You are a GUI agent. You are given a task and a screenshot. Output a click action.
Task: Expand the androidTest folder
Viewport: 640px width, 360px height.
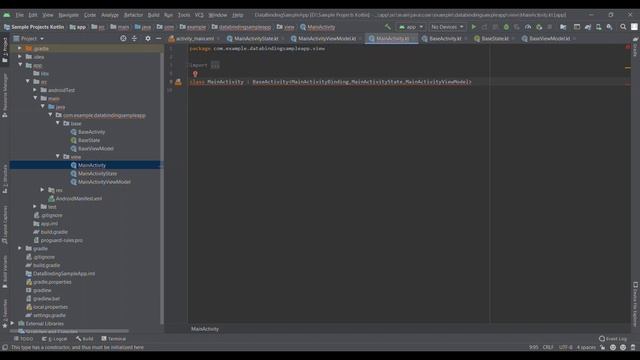(35, 90)
